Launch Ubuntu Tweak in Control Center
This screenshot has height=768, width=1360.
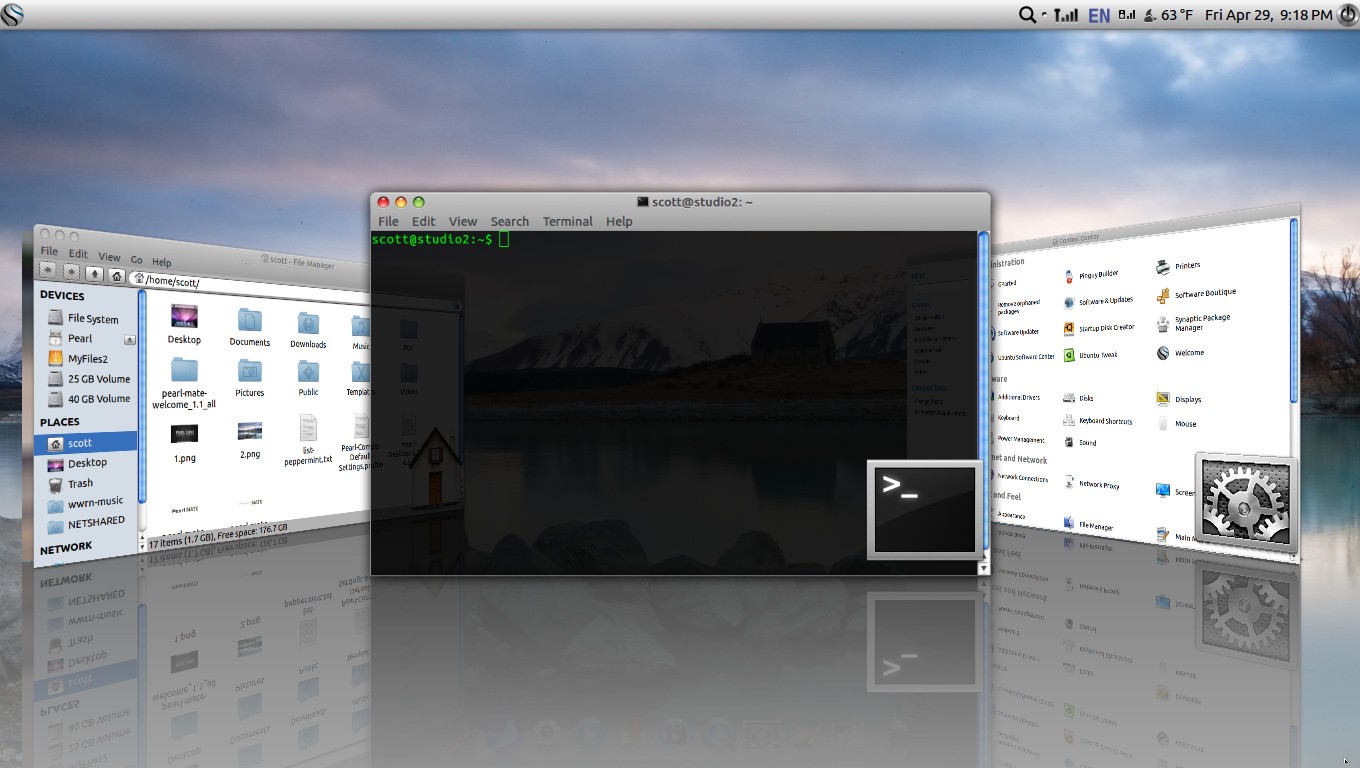[x=1098, y=355]
